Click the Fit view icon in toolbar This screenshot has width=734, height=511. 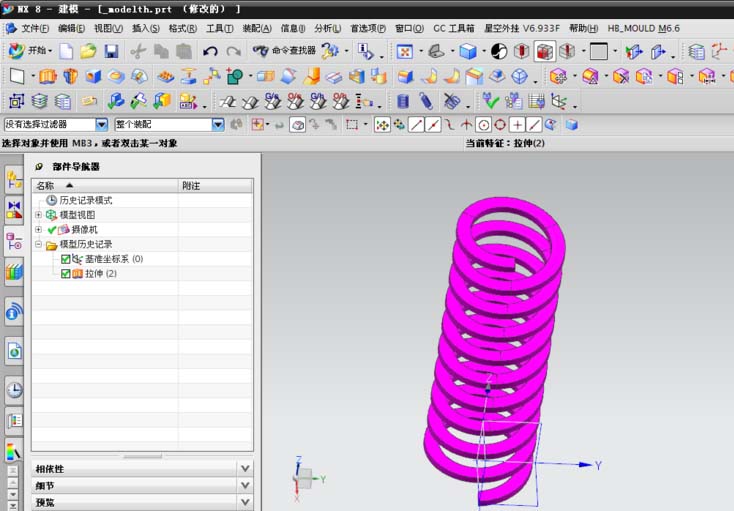[404, 51]
